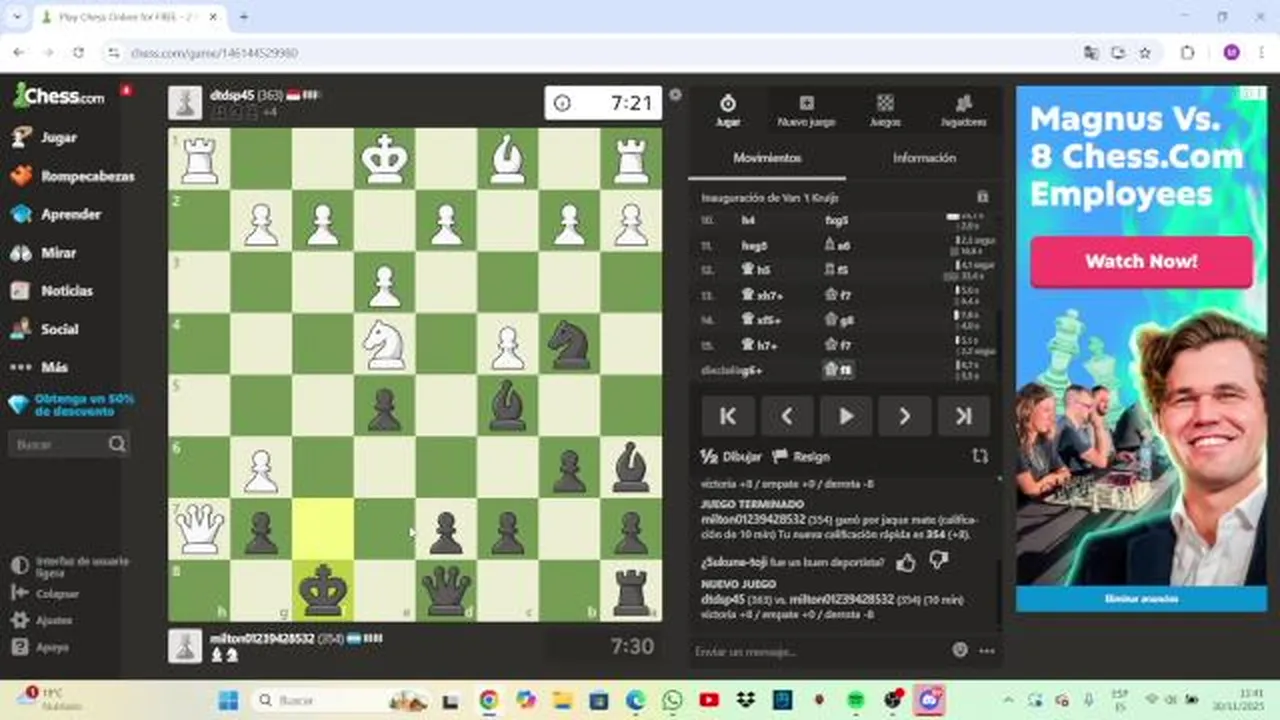The height and width of the screenshot is (720, 1280).
Task: Expand the Más menu in the sidebar
Action: coord(40,367)
